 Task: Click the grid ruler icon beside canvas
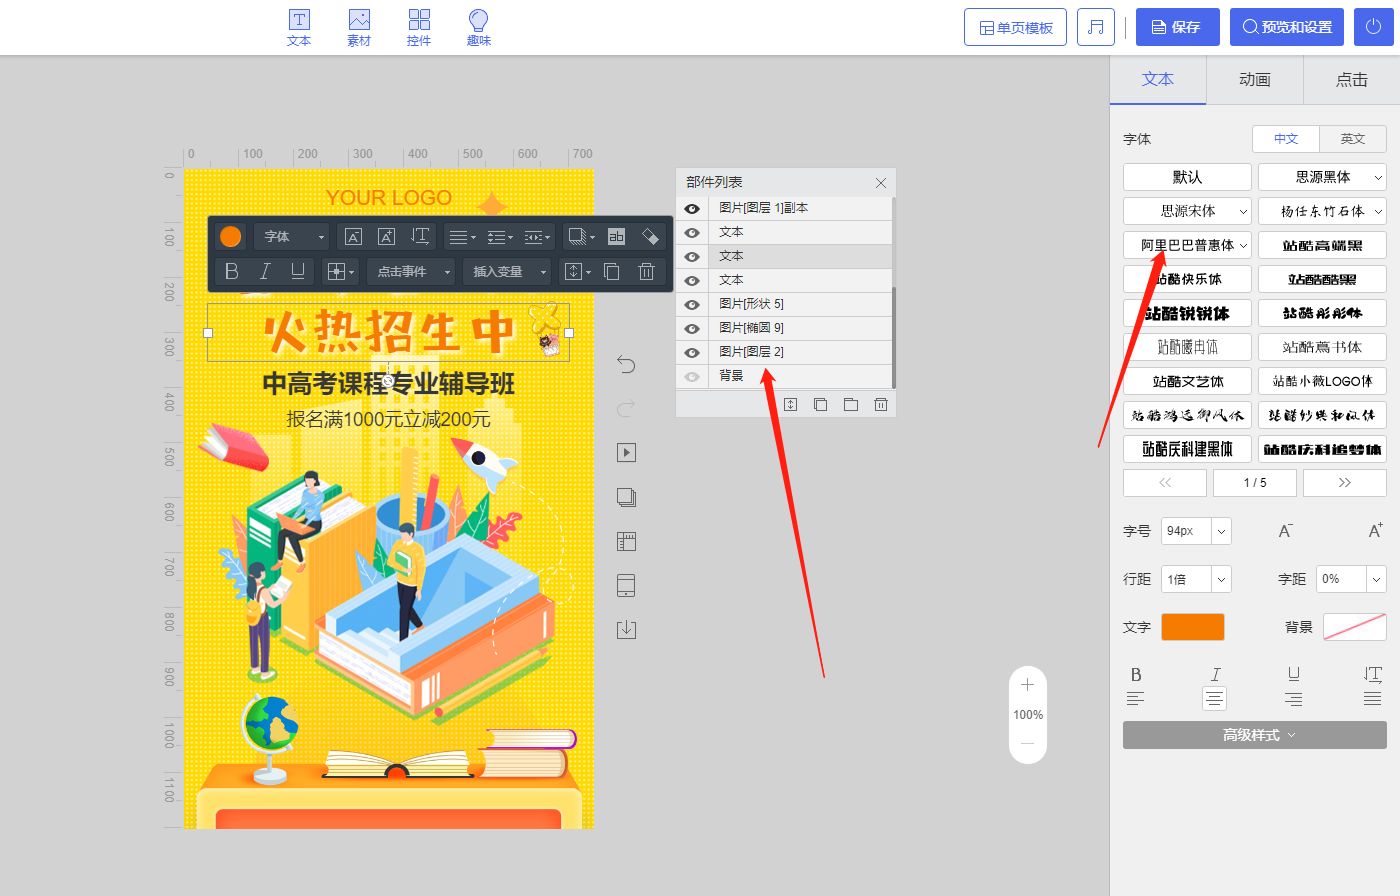(626, 541)
